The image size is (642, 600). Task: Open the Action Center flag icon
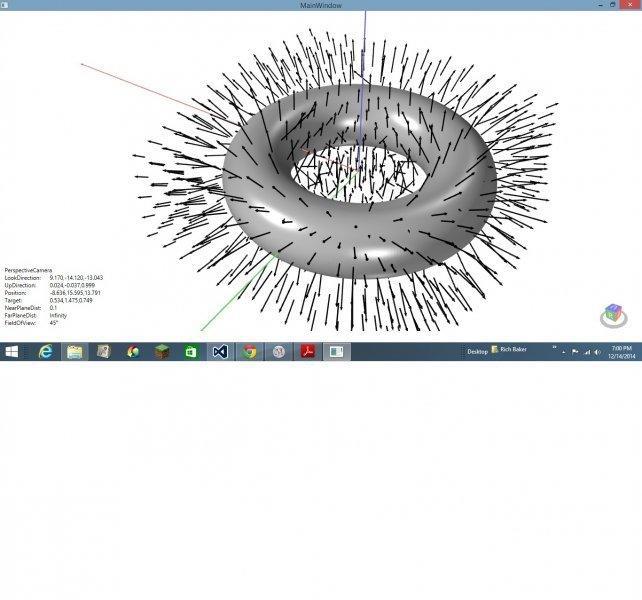(x=575, y=352)
